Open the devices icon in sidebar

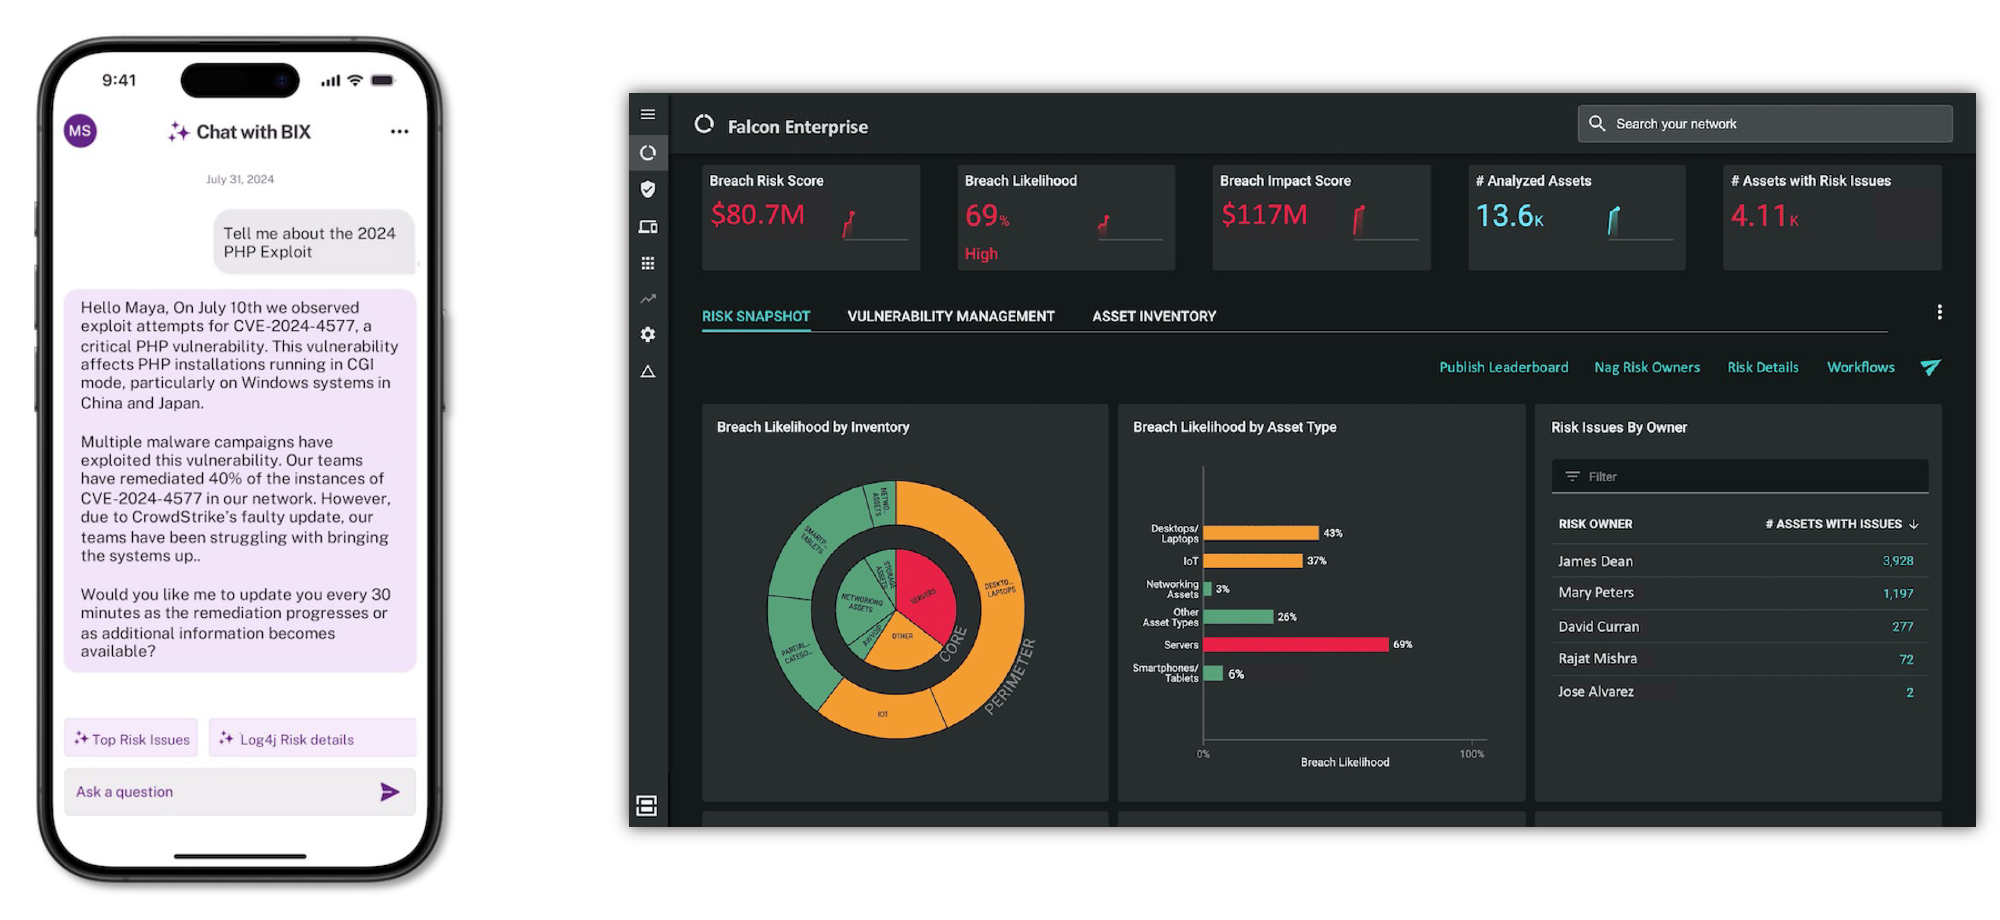coord(648,227)
